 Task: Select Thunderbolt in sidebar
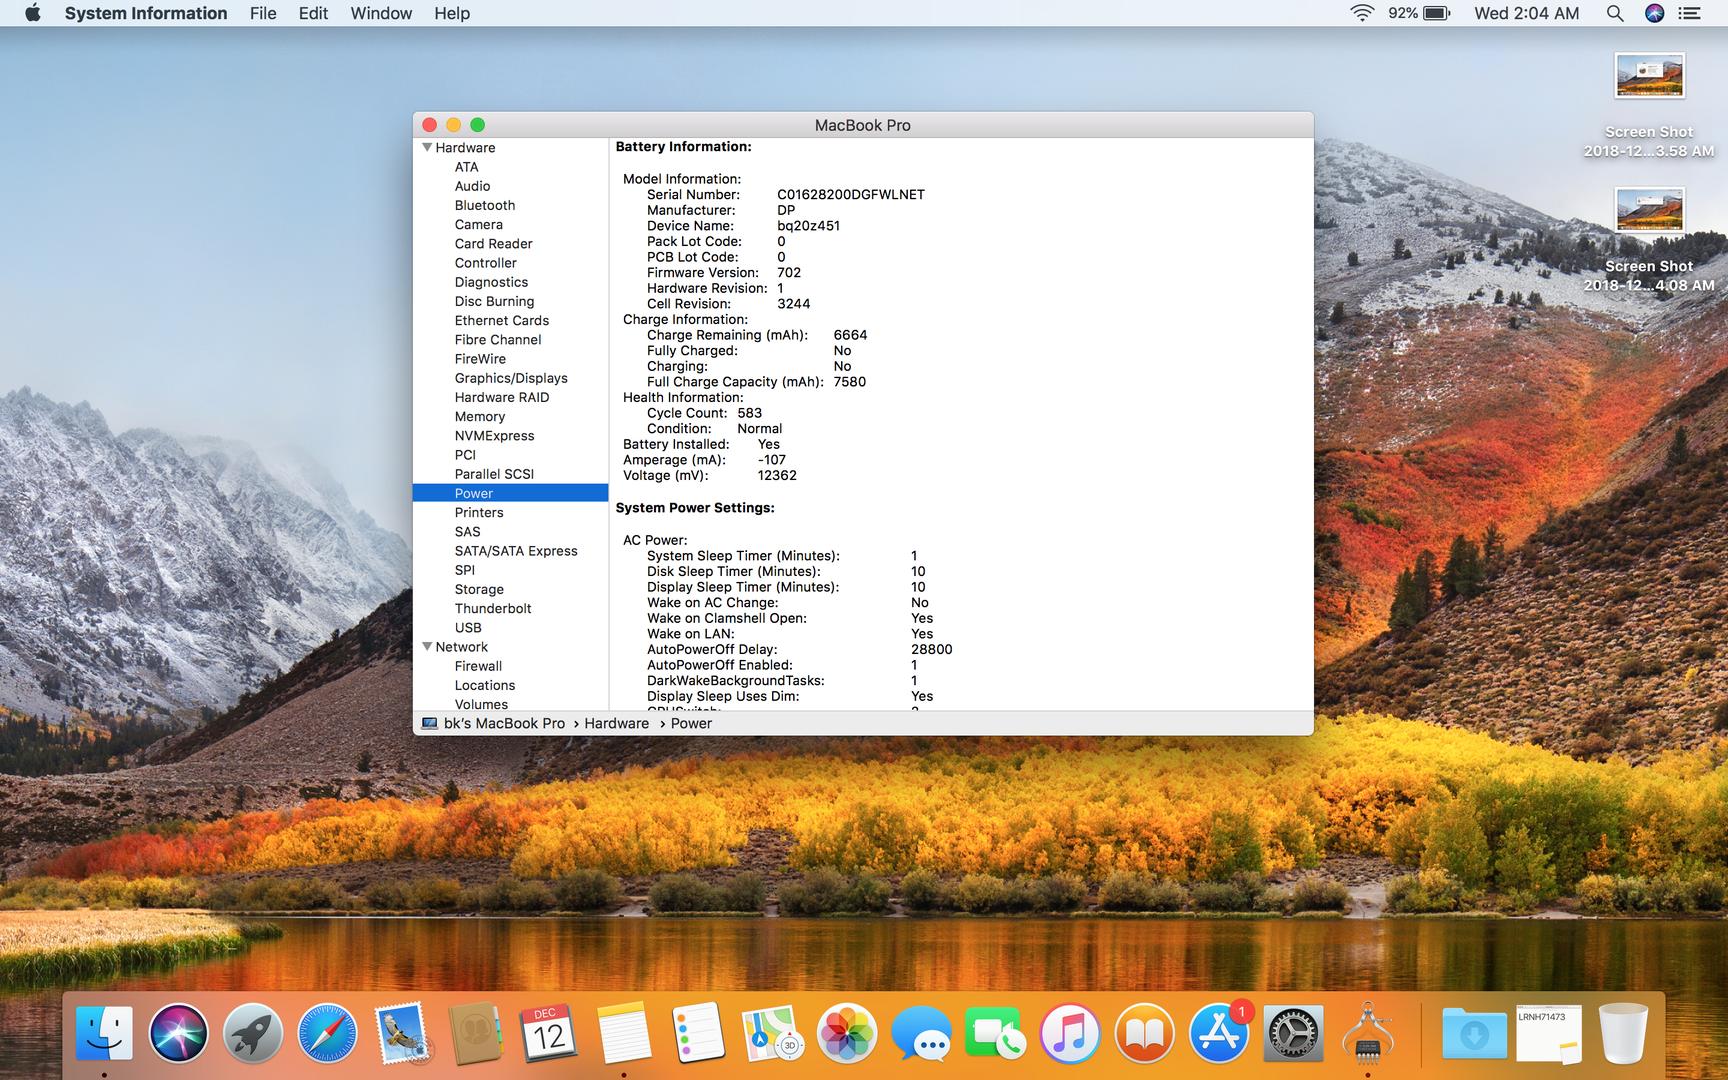click(x=492, y=608)
